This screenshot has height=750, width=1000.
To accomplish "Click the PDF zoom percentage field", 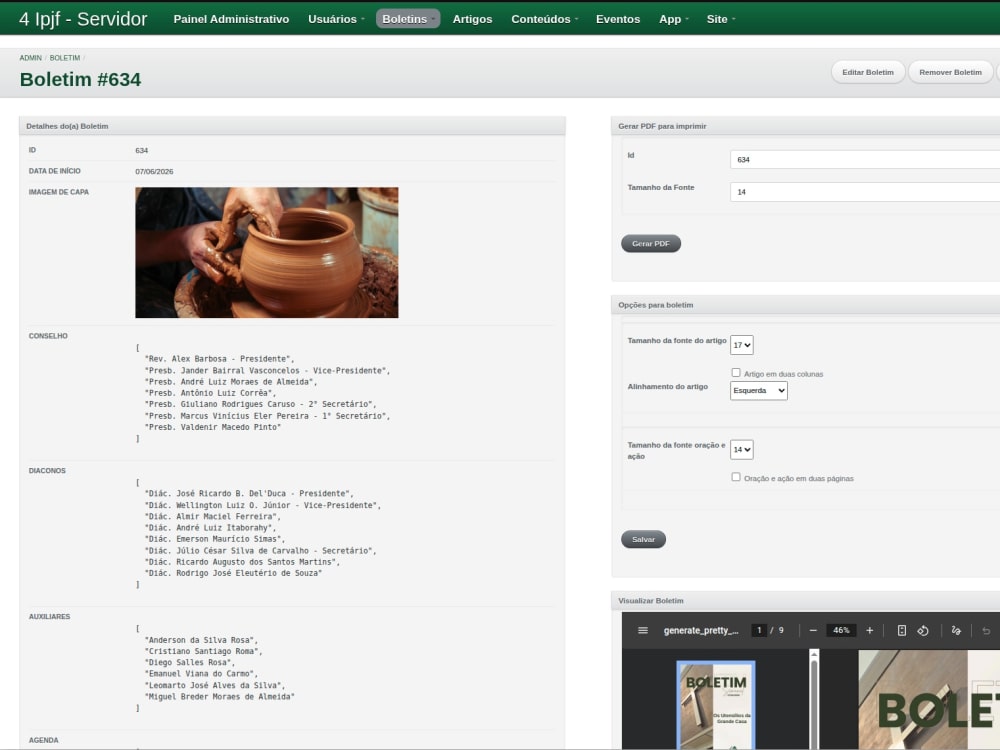I will (841, 630).
